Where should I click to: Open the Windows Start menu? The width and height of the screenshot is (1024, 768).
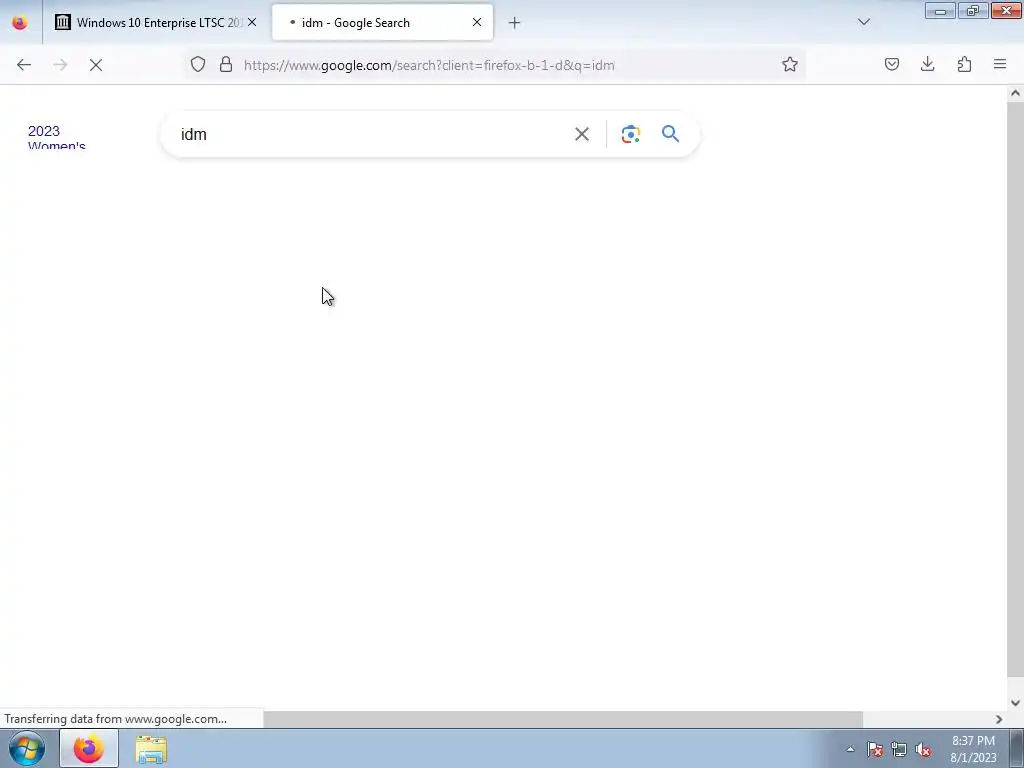click(x=27, y=748)
